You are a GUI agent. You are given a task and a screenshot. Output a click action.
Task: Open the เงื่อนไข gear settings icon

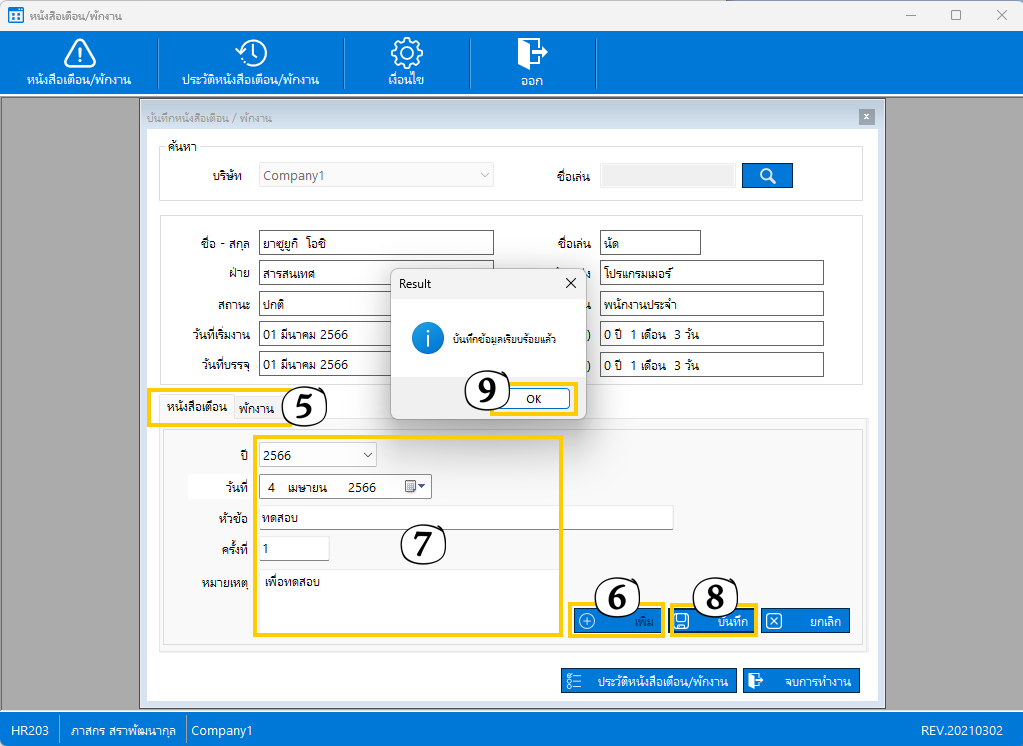407,53
